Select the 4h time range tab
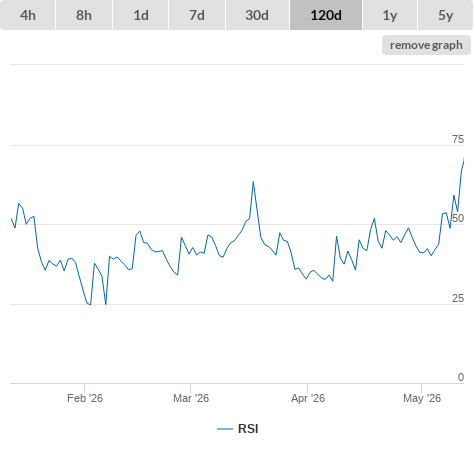 (x=28, y=15)
